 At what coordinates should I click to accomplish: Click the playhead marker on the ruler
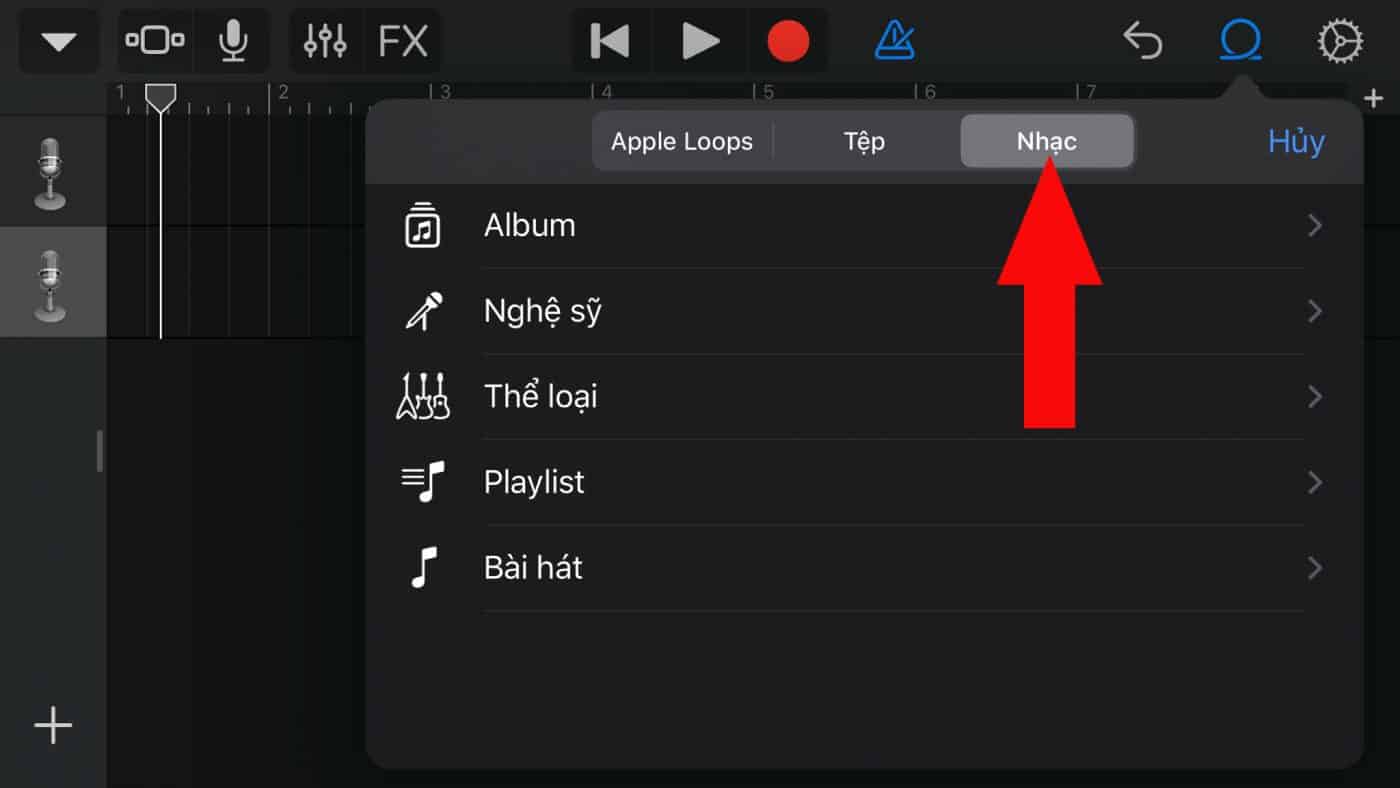point(160,97)
